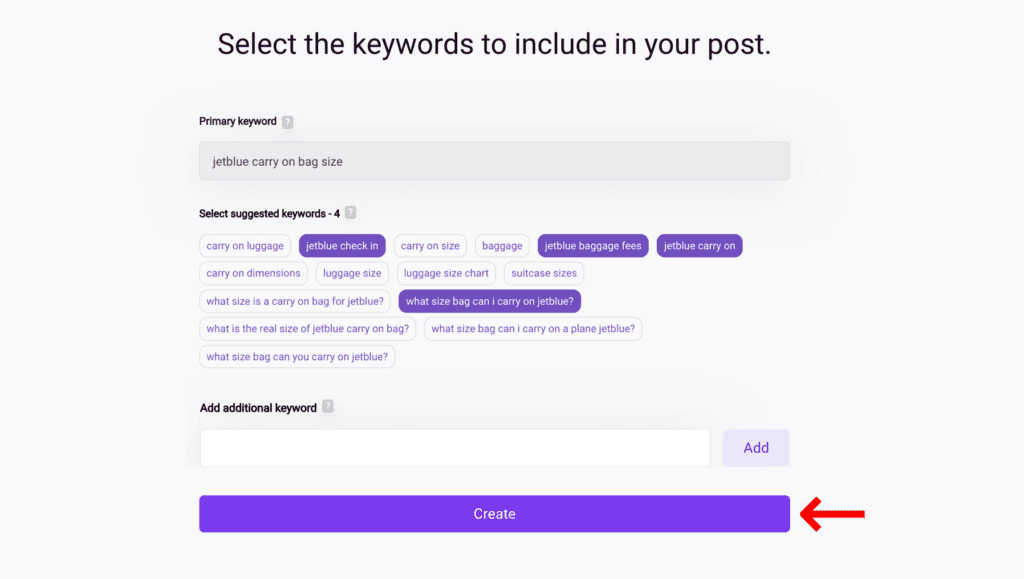Viewport: 1024px width, 579px height.
Task: Deselect 'what size bag can i carry on jetblue?'
Action: [x=490, y=301]
